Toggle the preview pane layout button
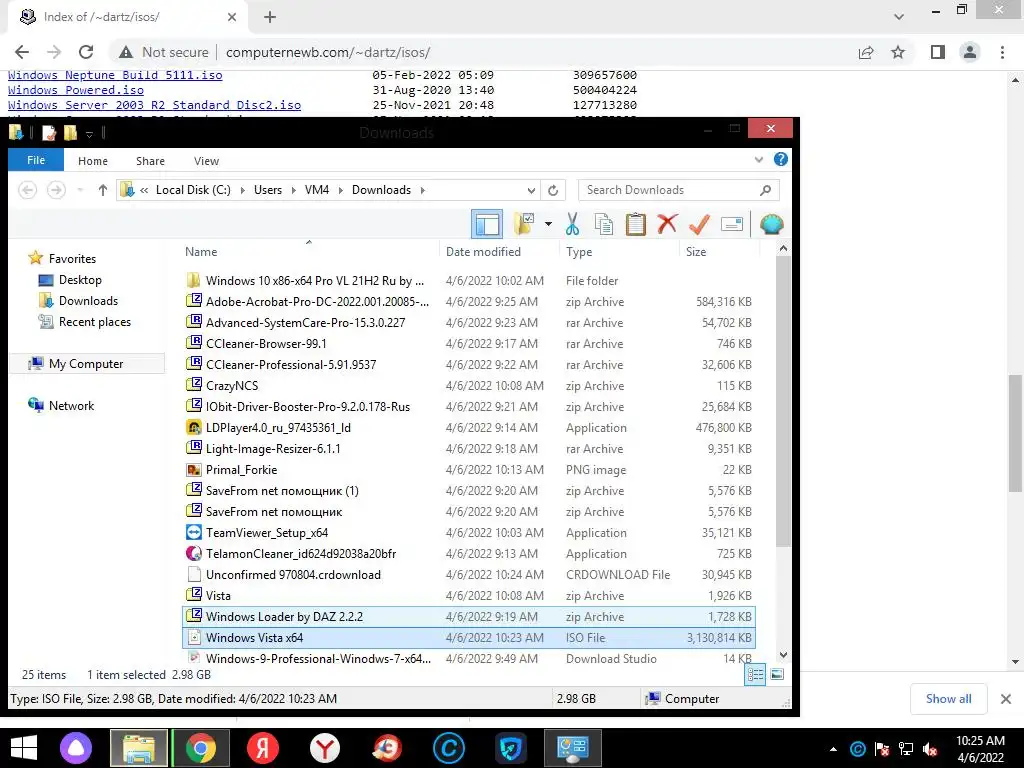This screenshot has height=768, width=1024. (x=487, y=225)
